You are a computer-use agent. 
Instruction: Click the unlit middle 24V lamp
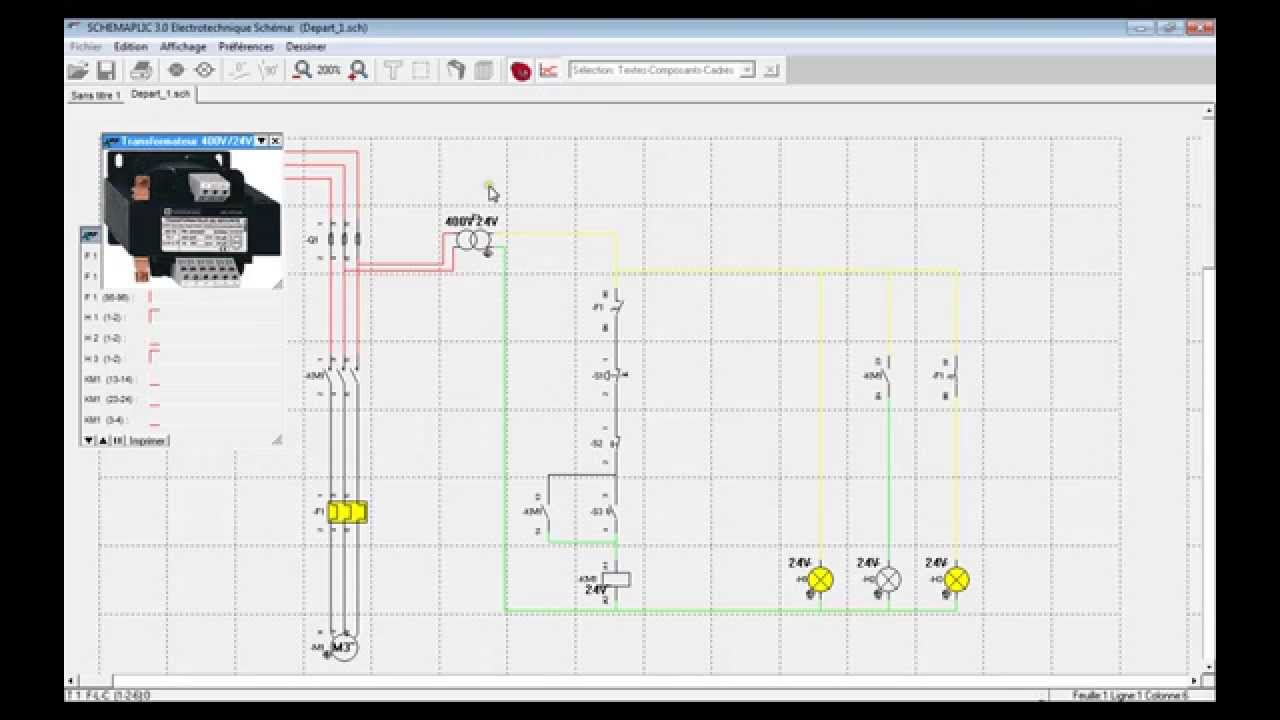(888, 579)
